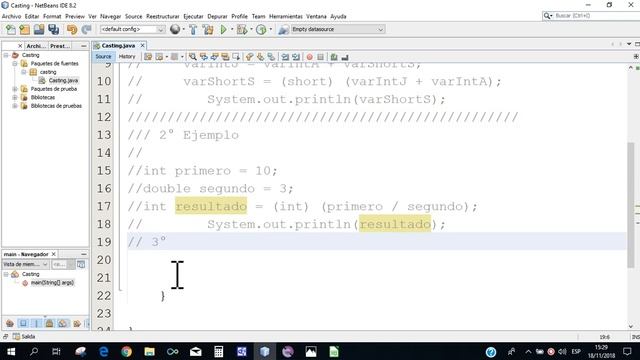Open the default config dropdown
640x360 pixels.
click(x=132, y=29)
